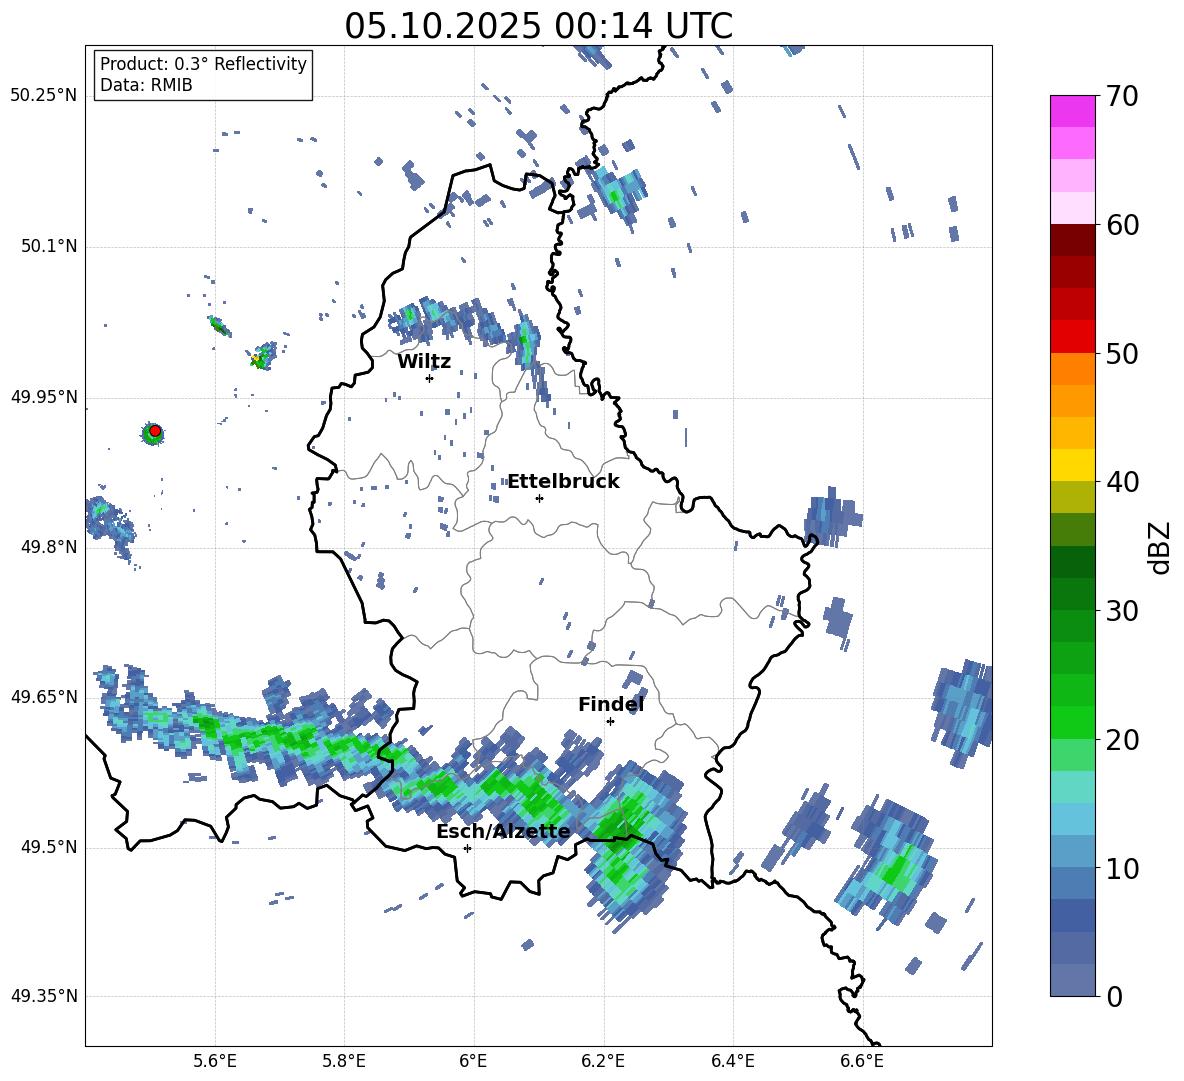Image resolution: width=1184 pixels, height=1081 pixels.
Task: Click the Findel city label
Action: pos(611,704)
